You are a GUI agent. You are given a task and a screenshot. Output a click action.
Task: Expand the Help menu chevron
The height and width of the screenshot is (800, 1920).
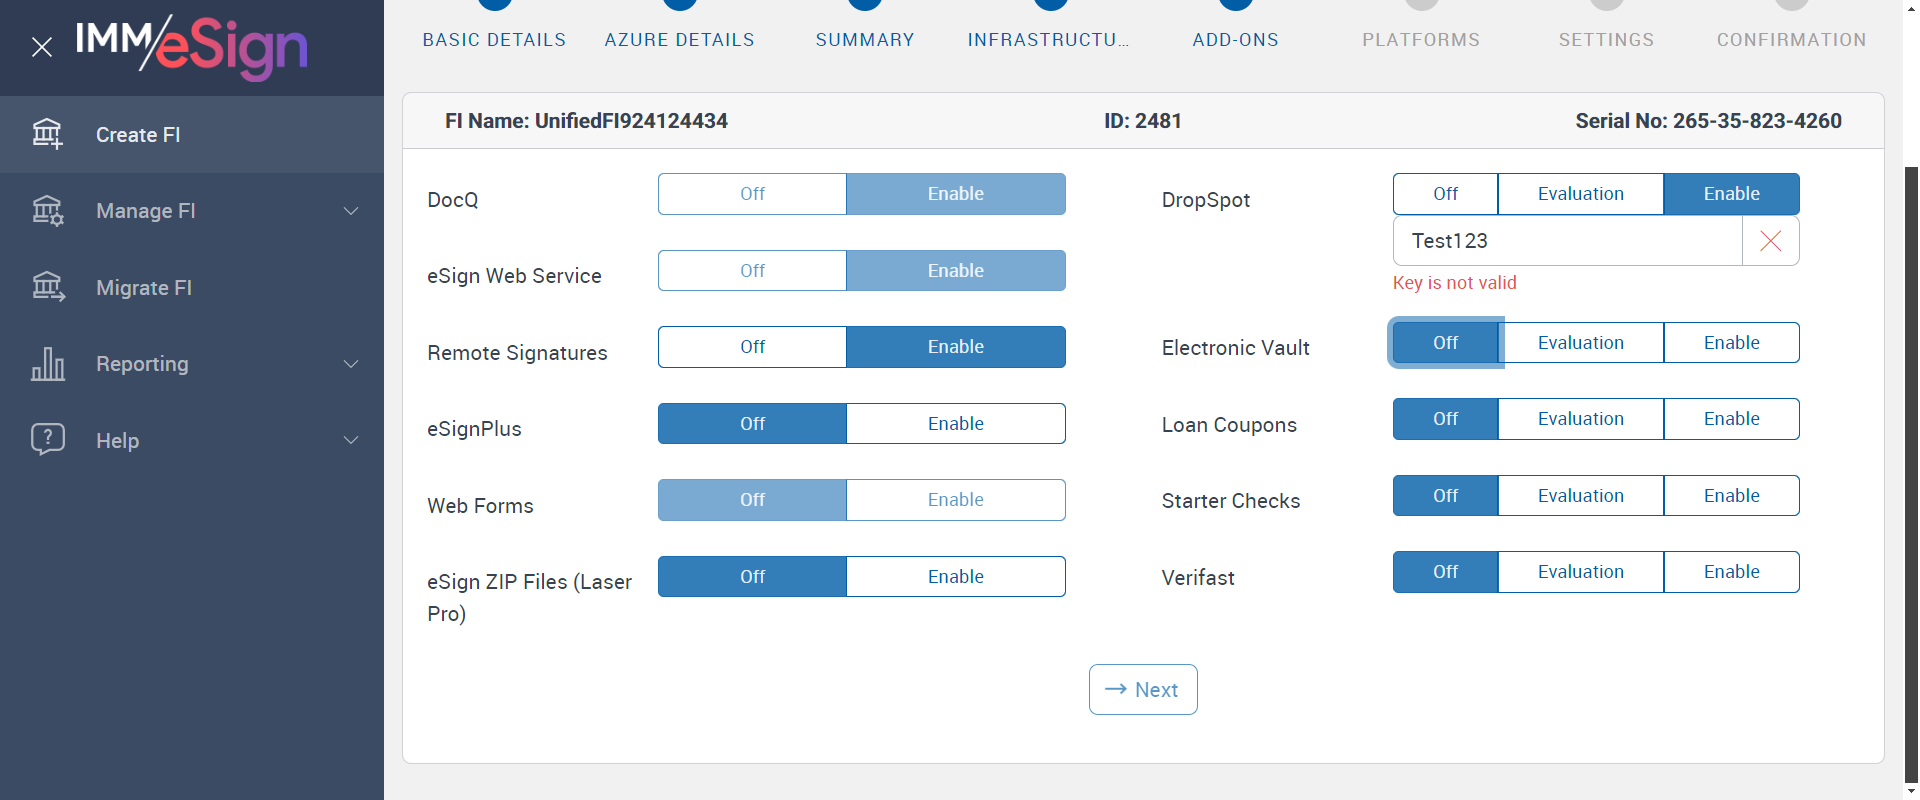coord(351,440)
